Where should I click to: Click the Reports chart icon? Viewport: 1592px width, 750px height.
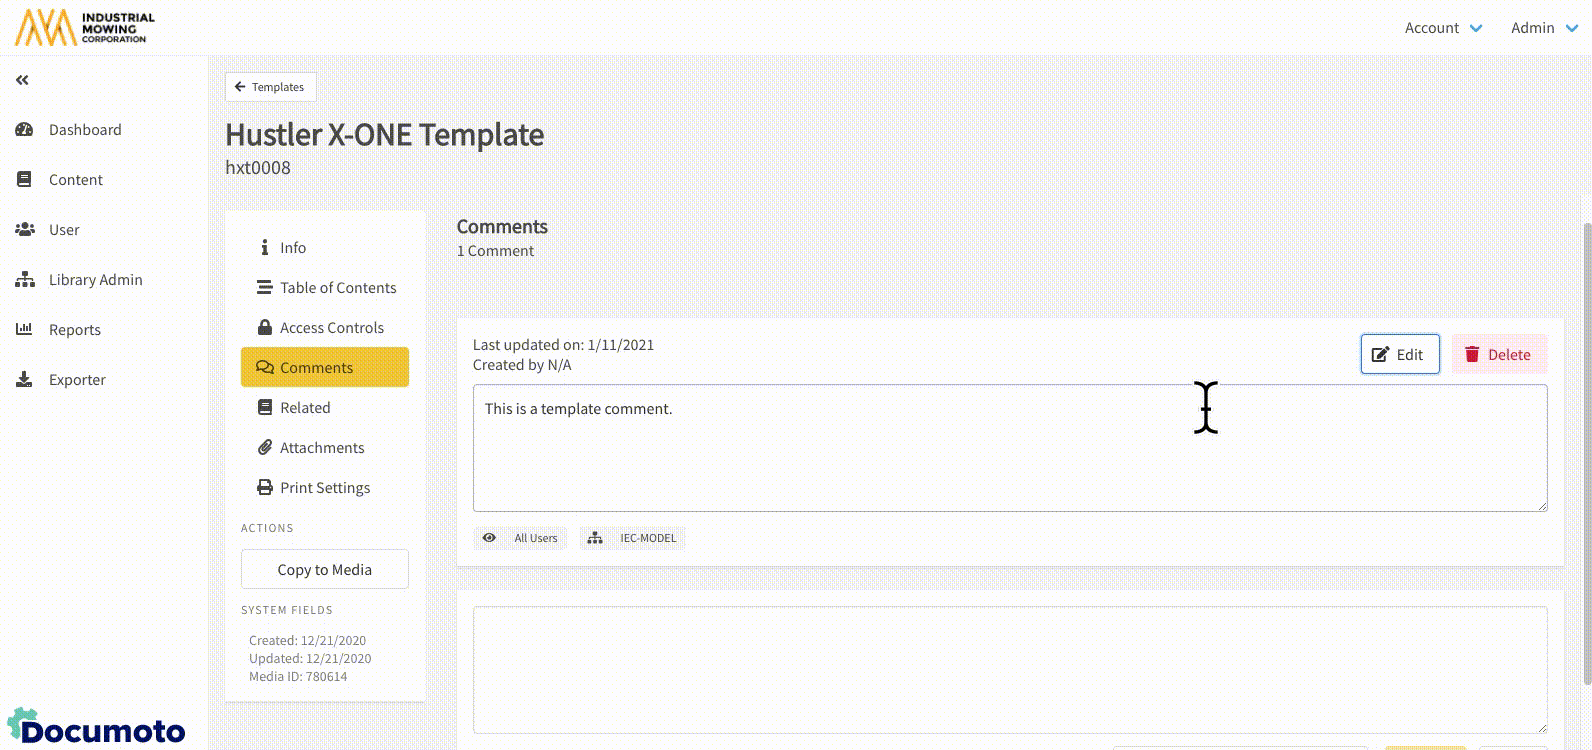click(24, 330)
